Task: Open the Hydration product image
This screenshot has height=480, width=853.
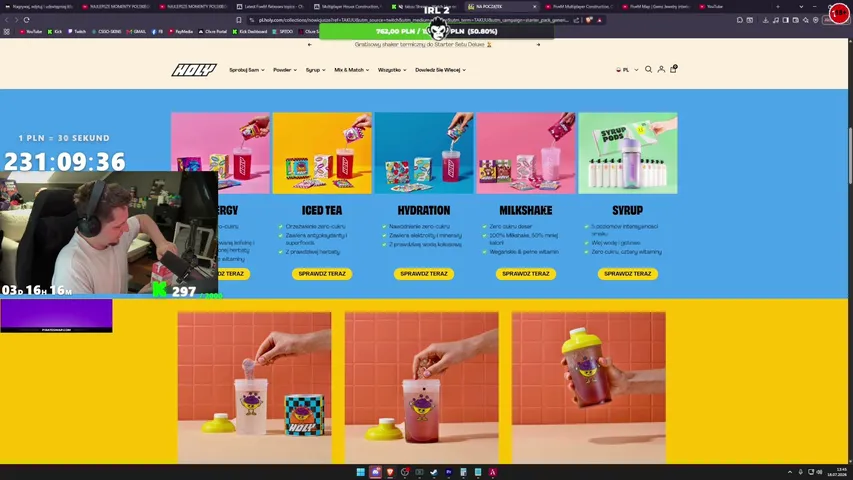Action: 424,153
